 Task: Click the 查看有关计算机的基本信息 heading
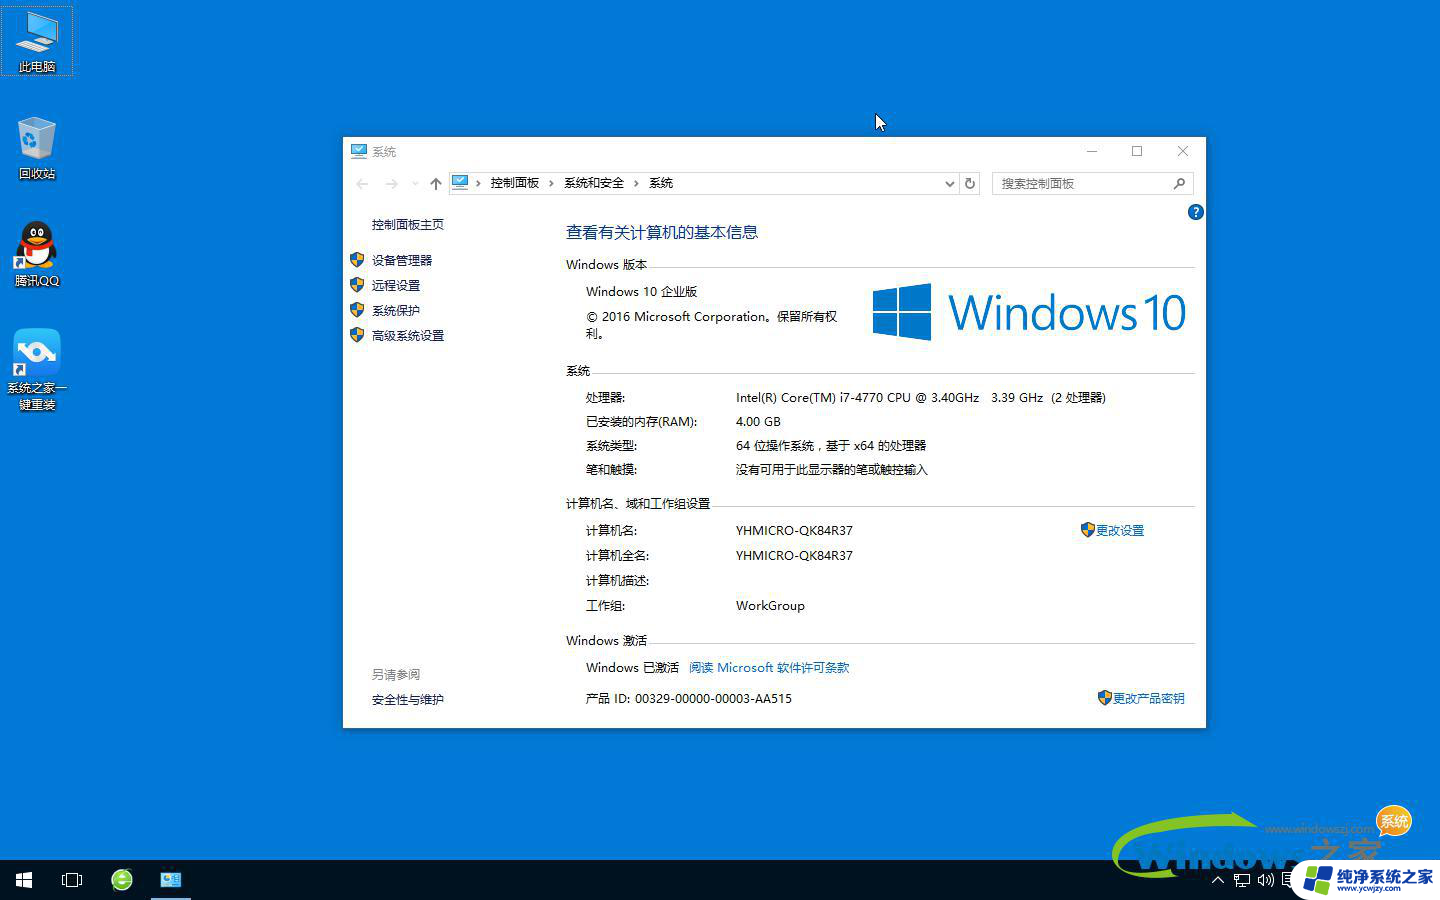tap(662, 232)
